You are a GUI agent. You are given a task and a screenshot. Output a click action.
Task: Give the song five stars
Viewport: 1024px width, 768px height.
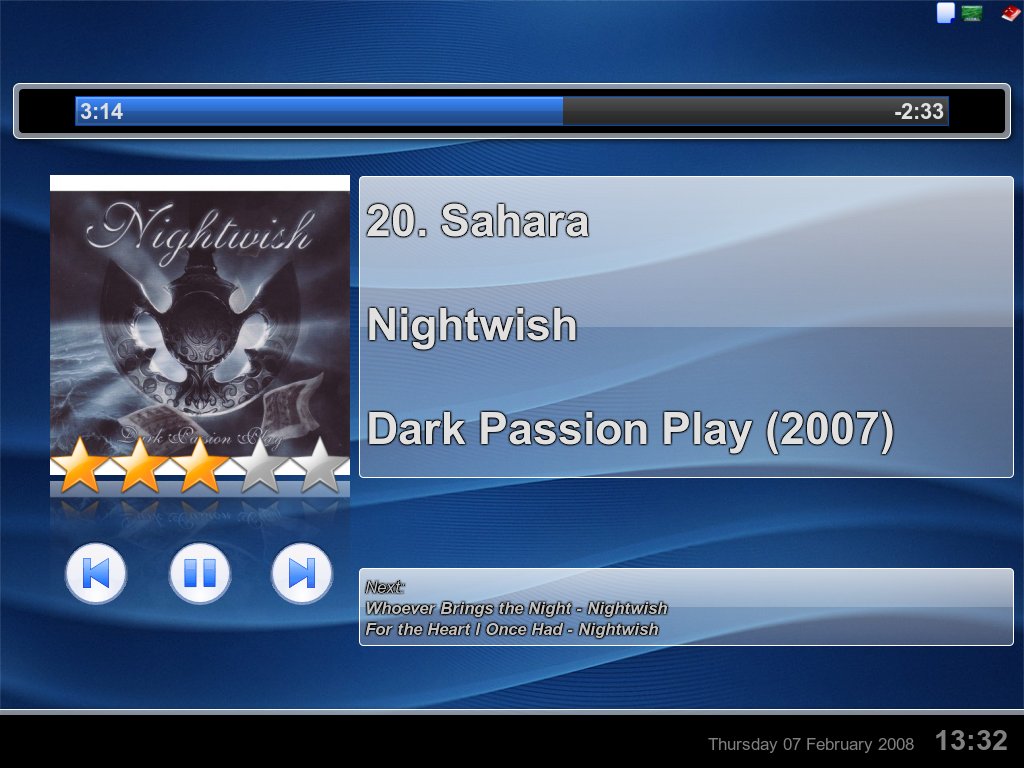coord(320,466)
